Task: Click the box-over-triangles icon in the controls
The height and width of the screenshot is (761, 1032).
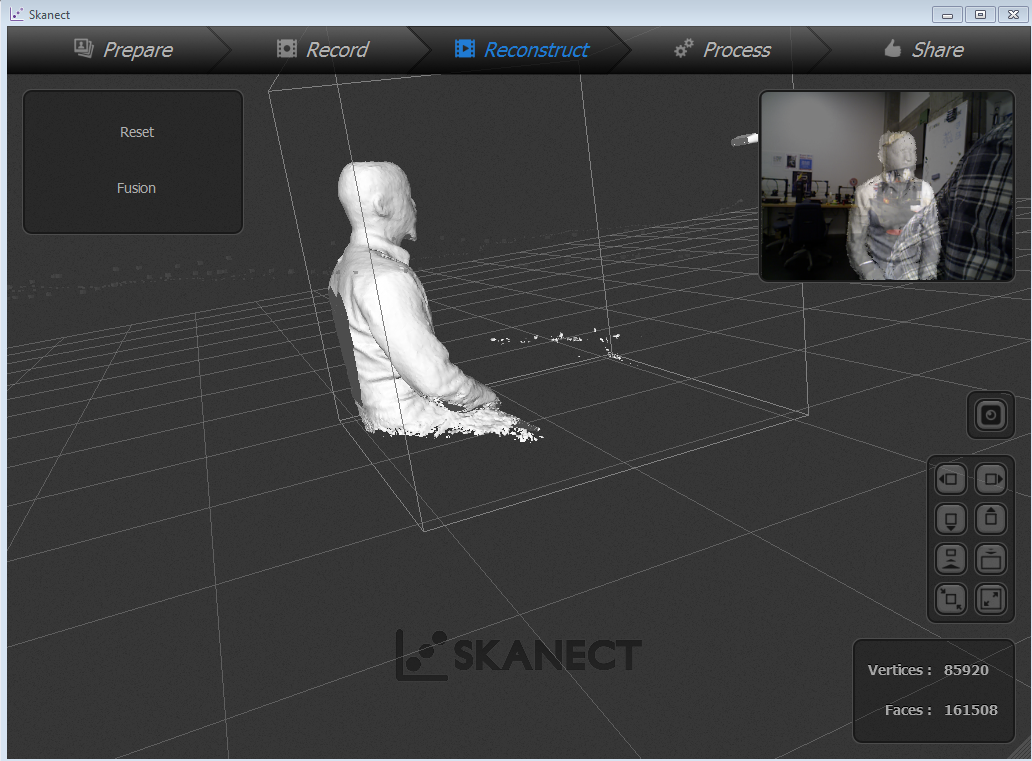Action: tap(950, 560)
